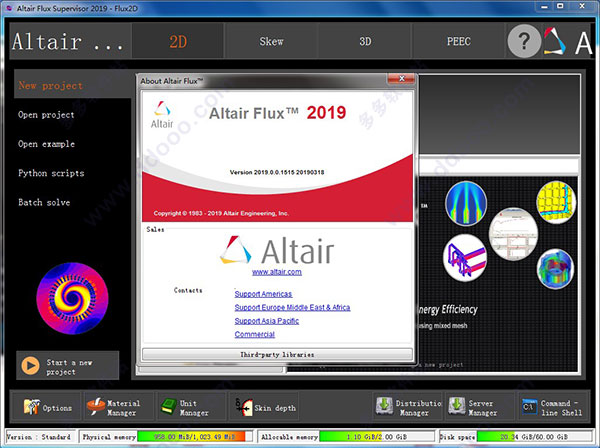Open www.altair.com link
This screenshot has height=448, width=600.
click(277, 272)
